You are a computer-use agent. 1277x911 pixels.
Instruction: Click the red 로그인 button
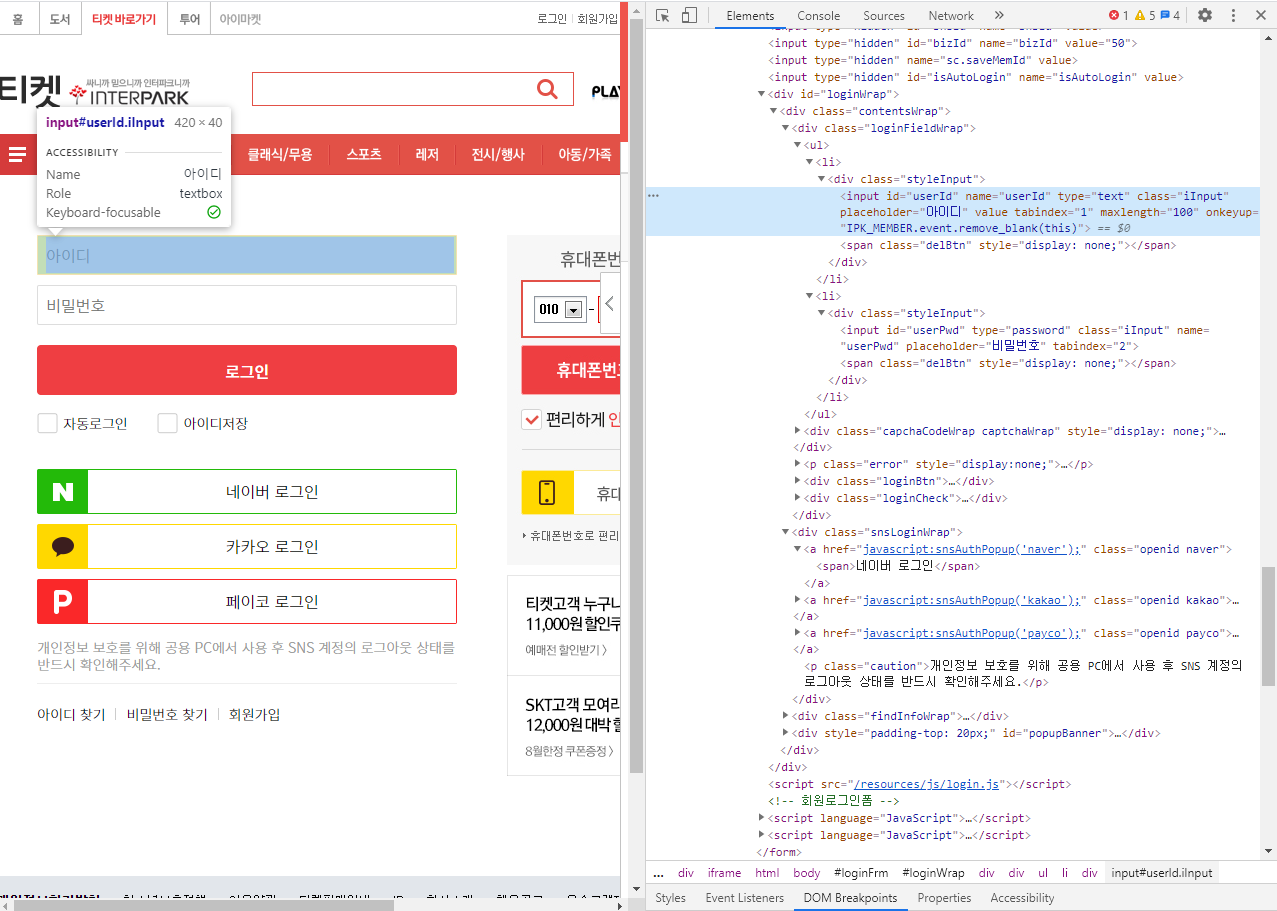(x=247, y=371)
